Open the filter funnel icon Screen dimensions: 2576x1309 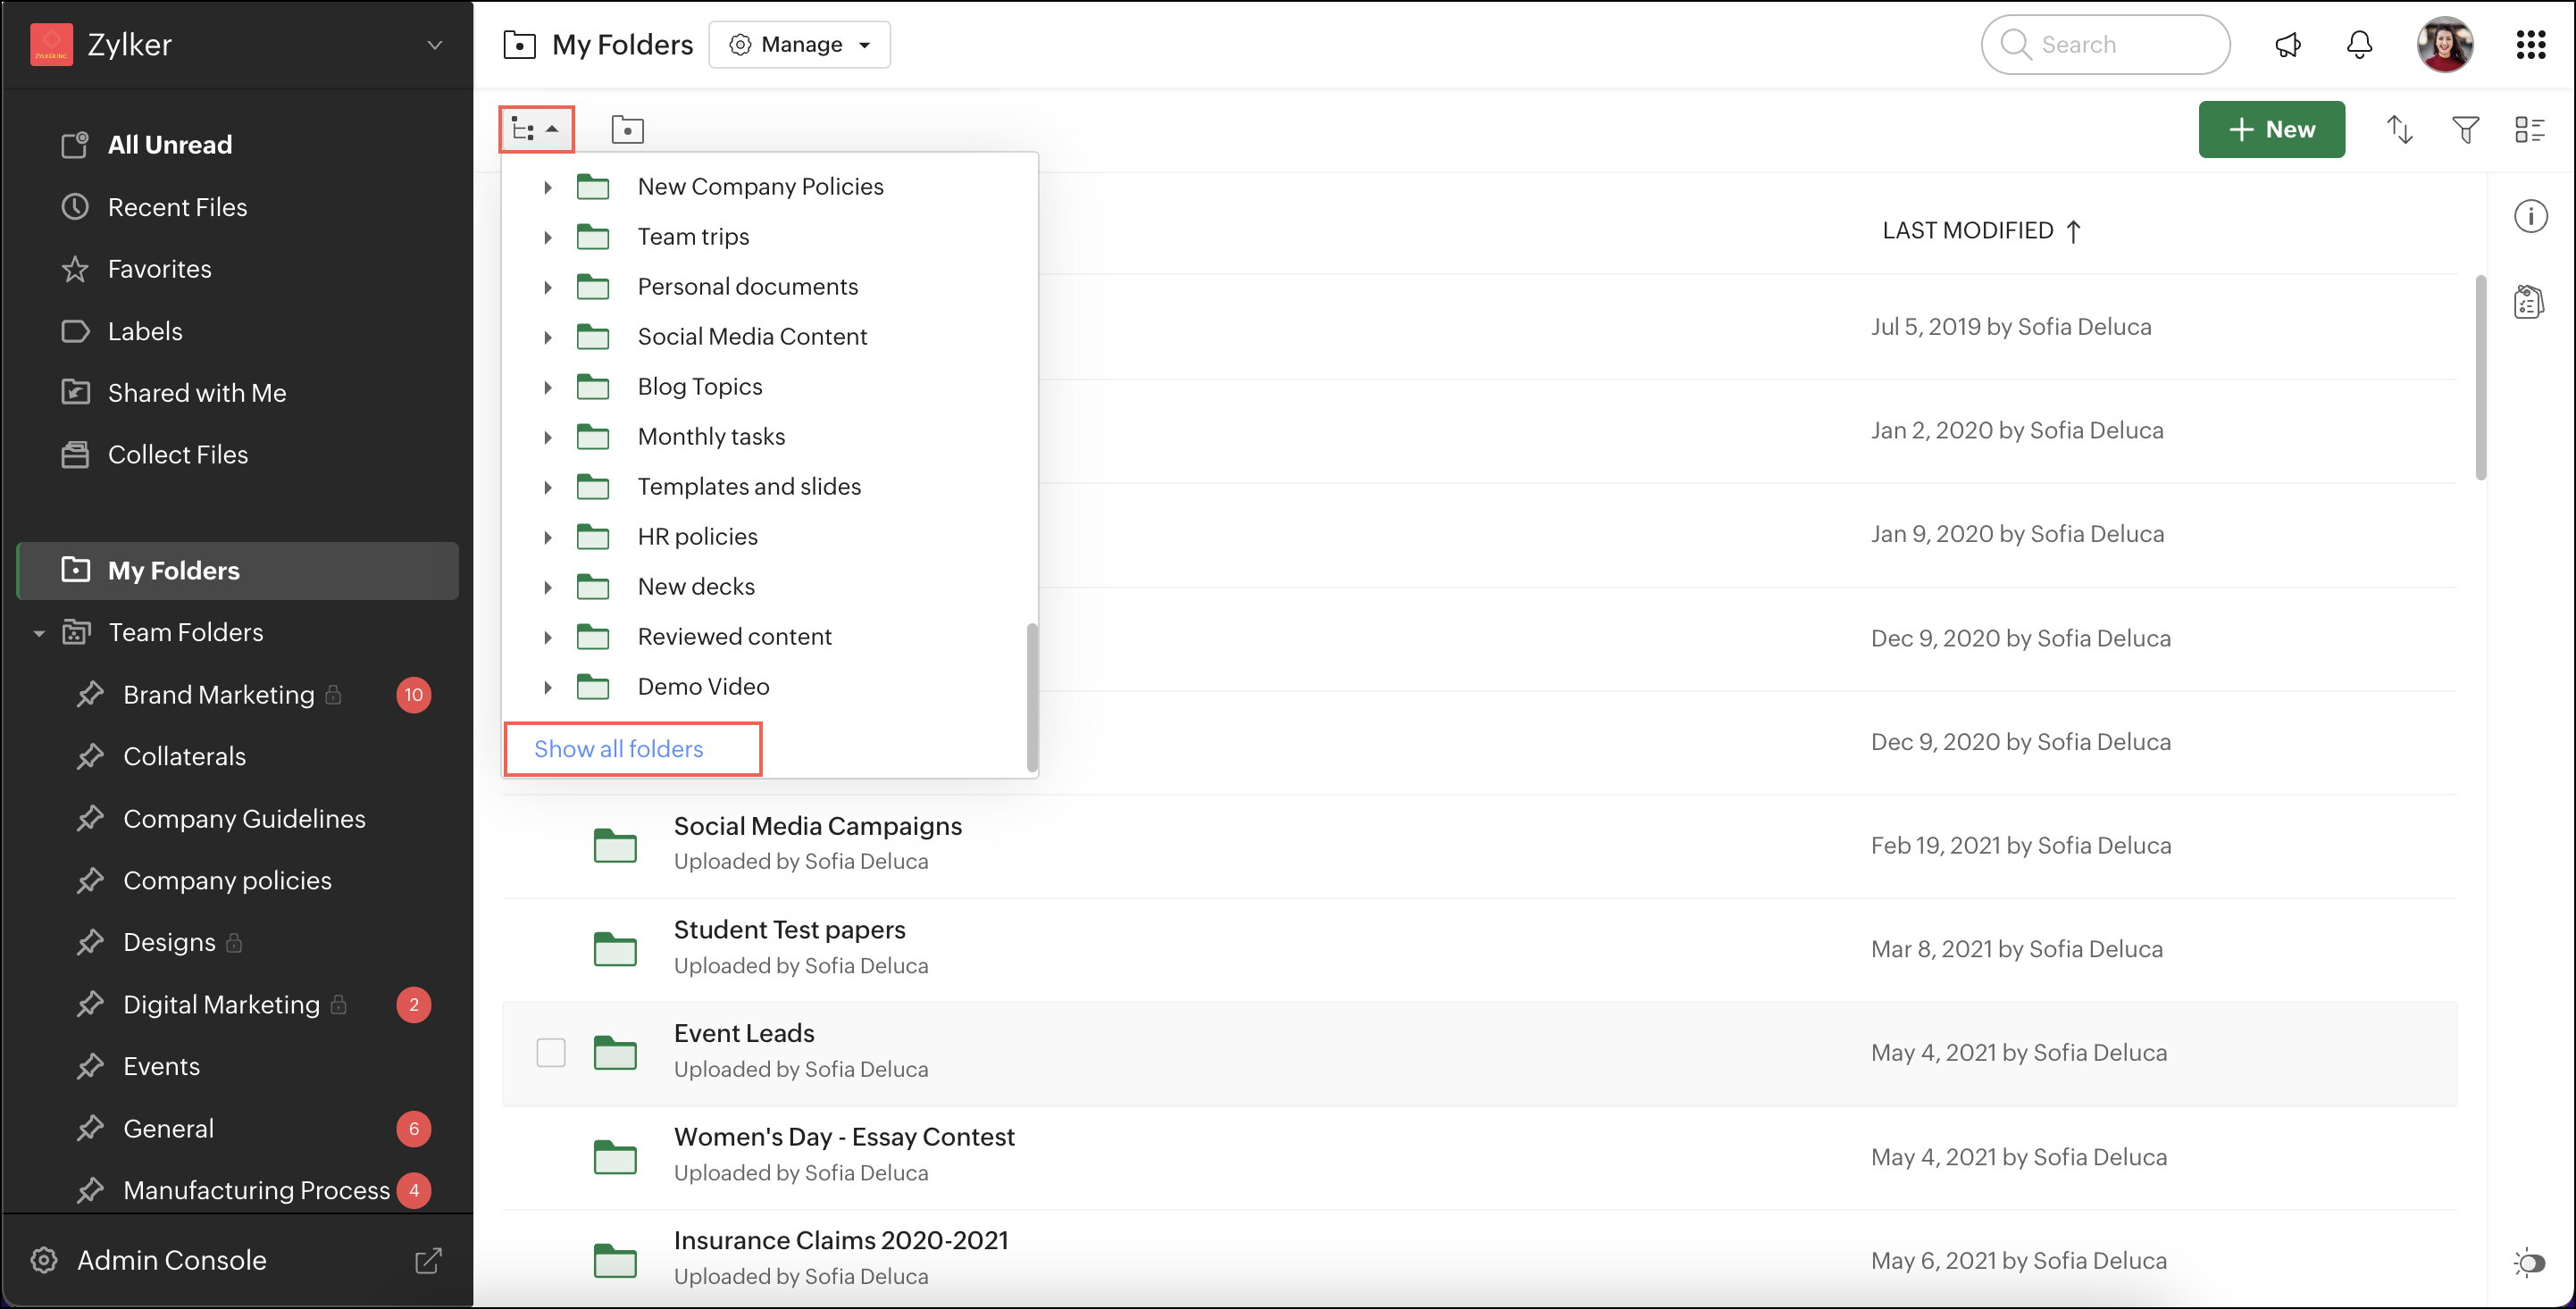(x=2465, y=129)
